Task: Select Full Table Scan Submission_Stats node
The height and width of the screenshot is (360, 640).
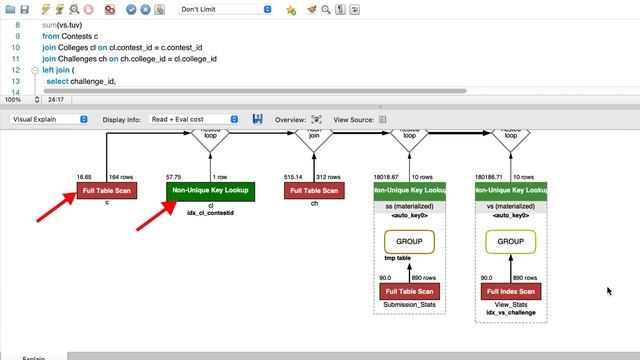Action: [x=409, y=291]
